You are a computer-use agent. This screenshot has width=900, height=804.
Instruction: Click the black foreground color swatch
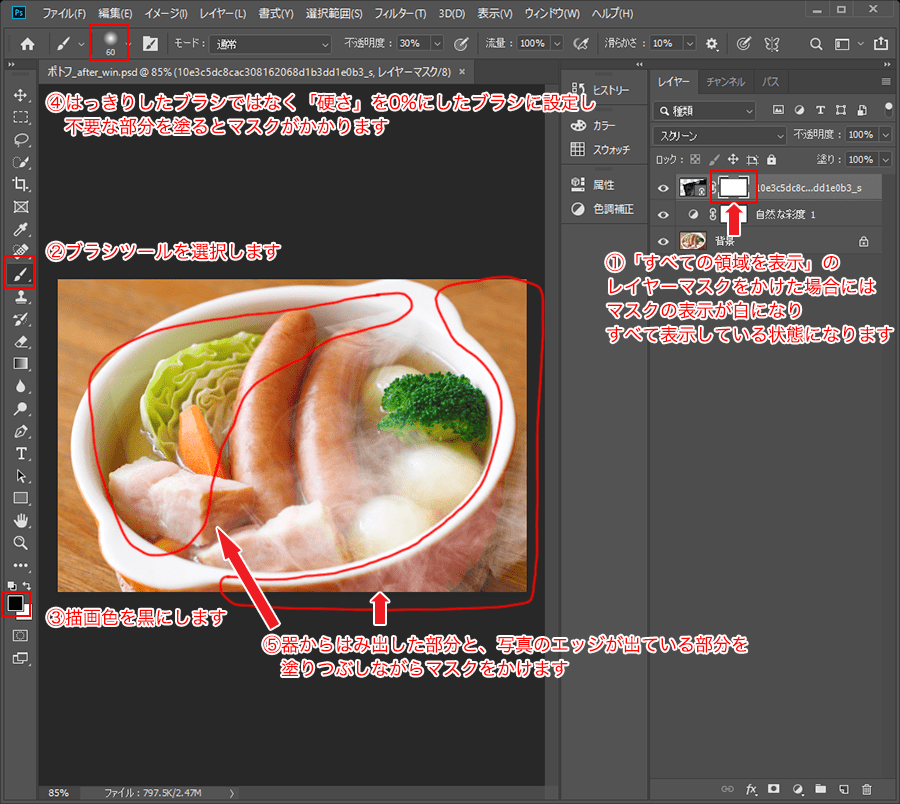[x=15, y=603]
